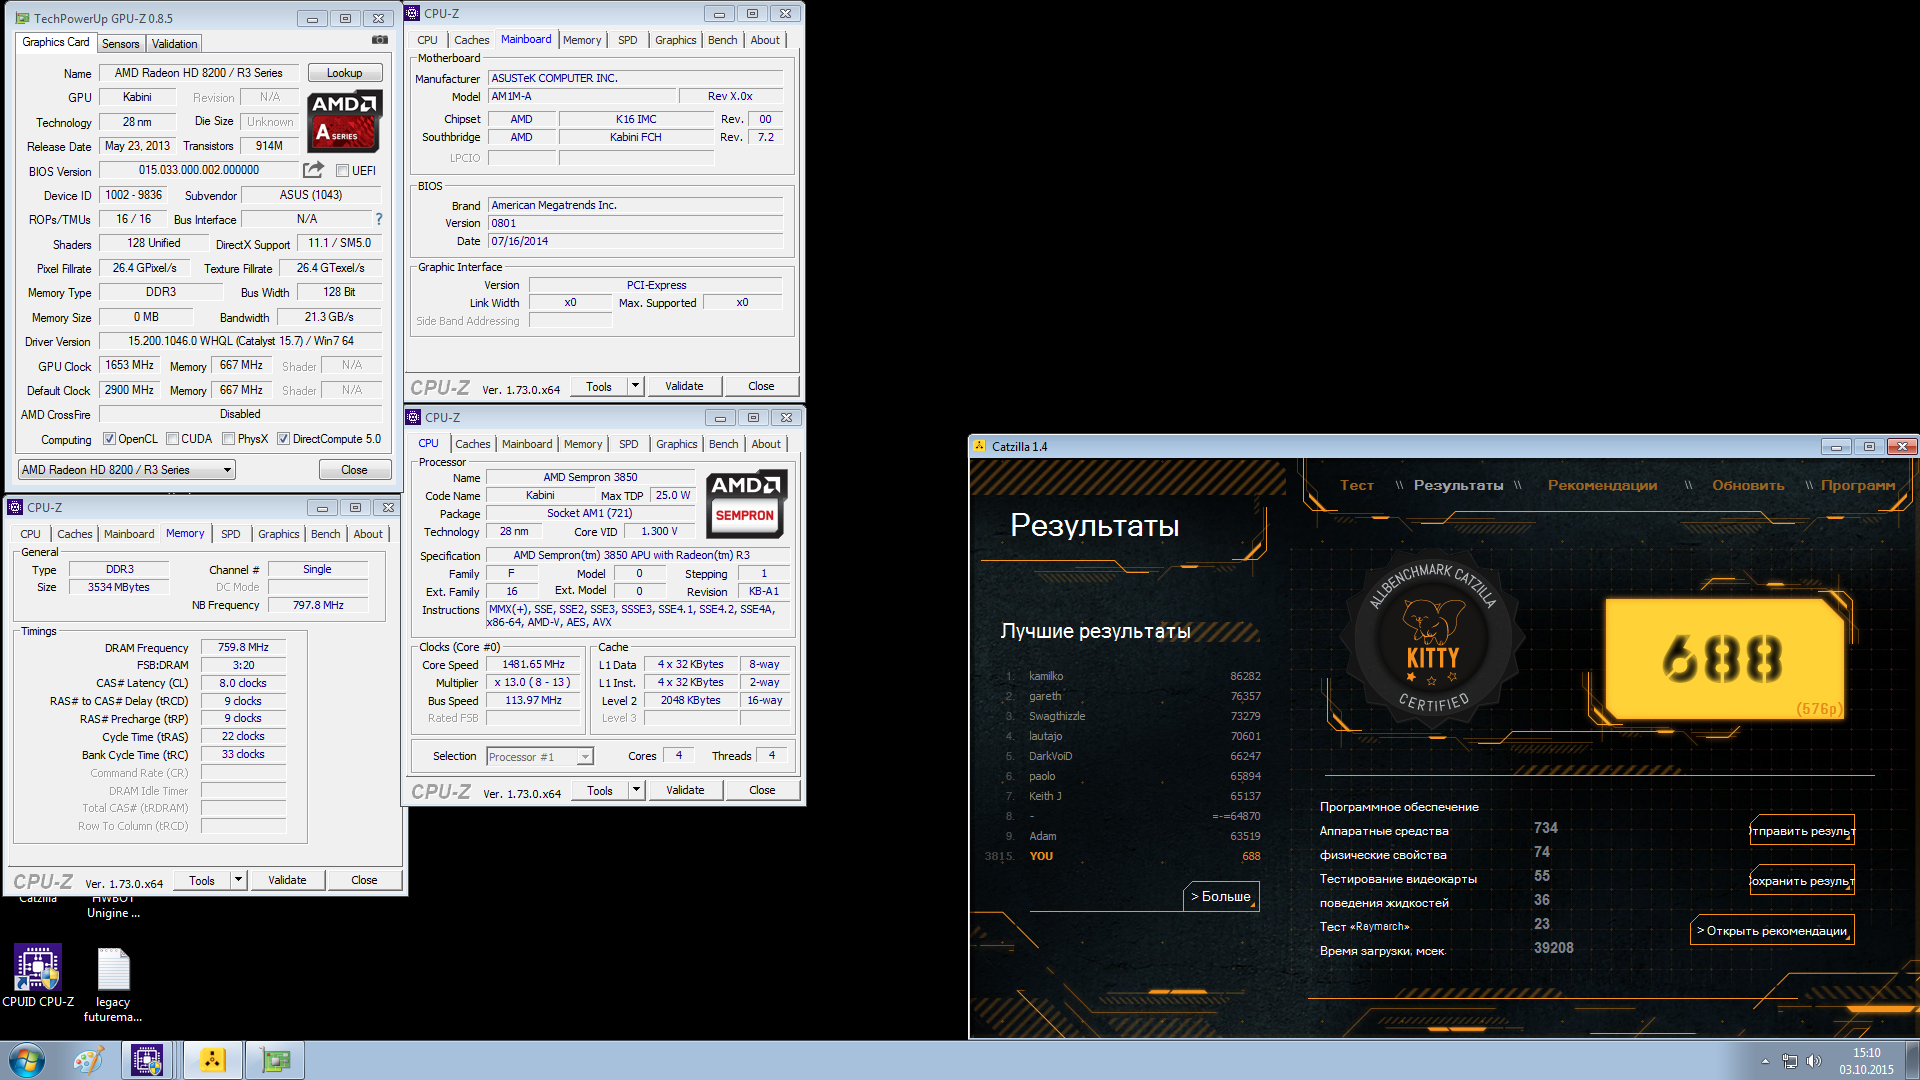Click the Отправить результат button

[x=1802, y=831]
